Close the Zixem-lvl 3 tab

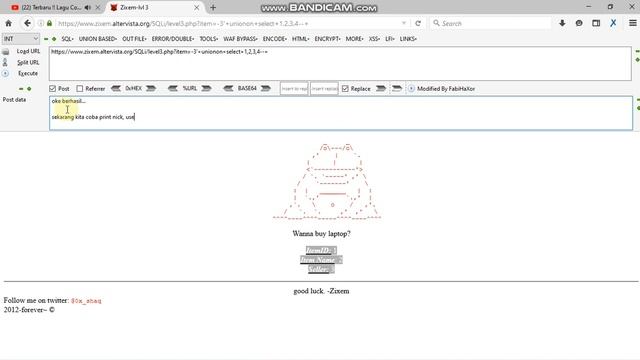point(197,7)
